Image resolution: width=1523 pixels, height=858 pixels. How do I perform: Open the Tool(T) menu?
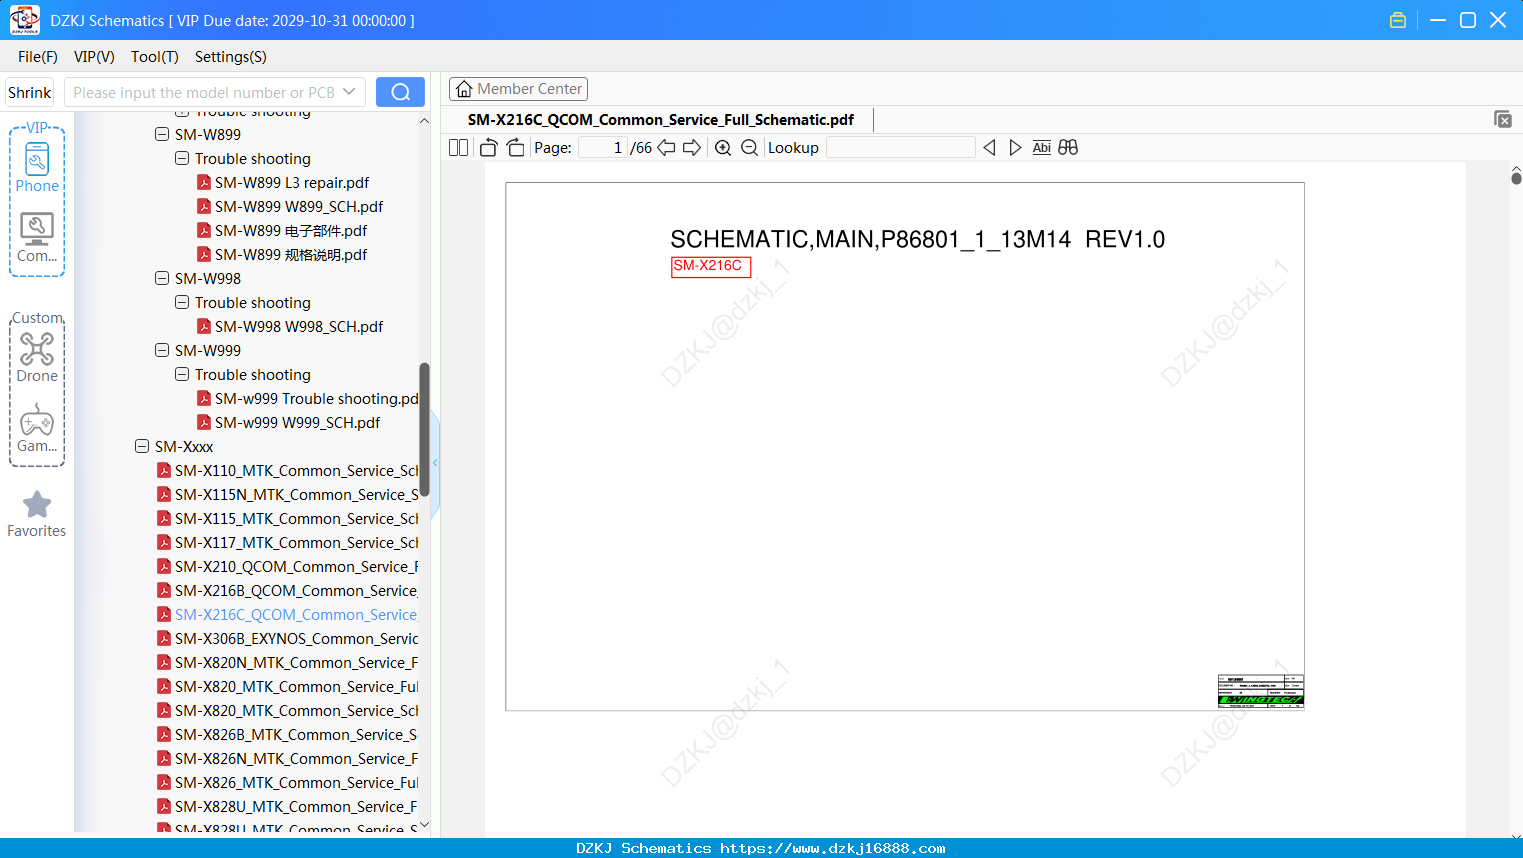click(155, 57)
